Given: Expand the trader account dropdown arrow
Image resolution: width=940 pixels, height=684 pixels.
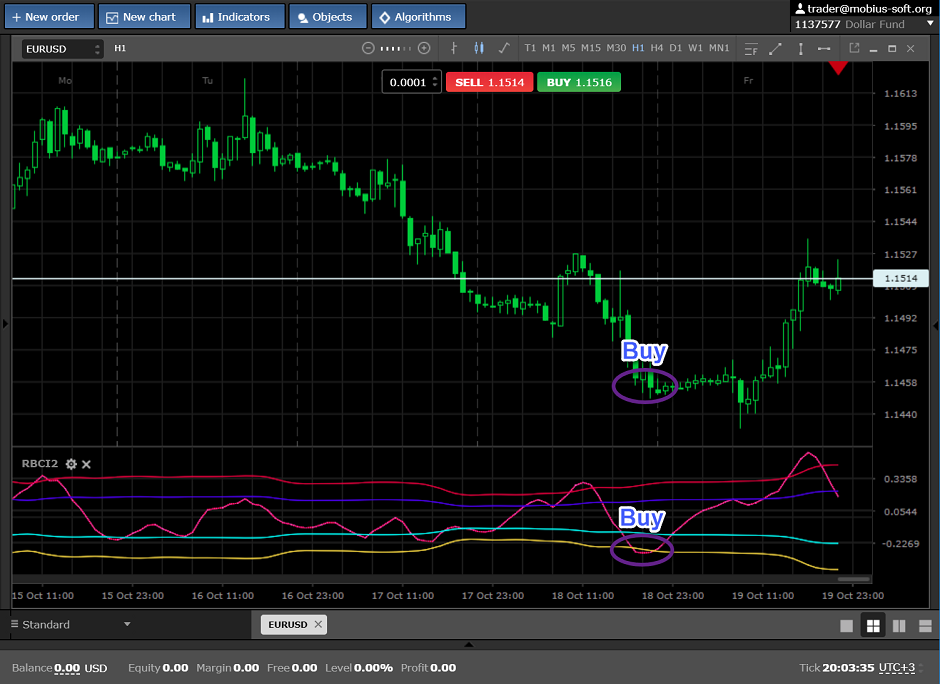Looking at the screenshot, I should [930, 24].
